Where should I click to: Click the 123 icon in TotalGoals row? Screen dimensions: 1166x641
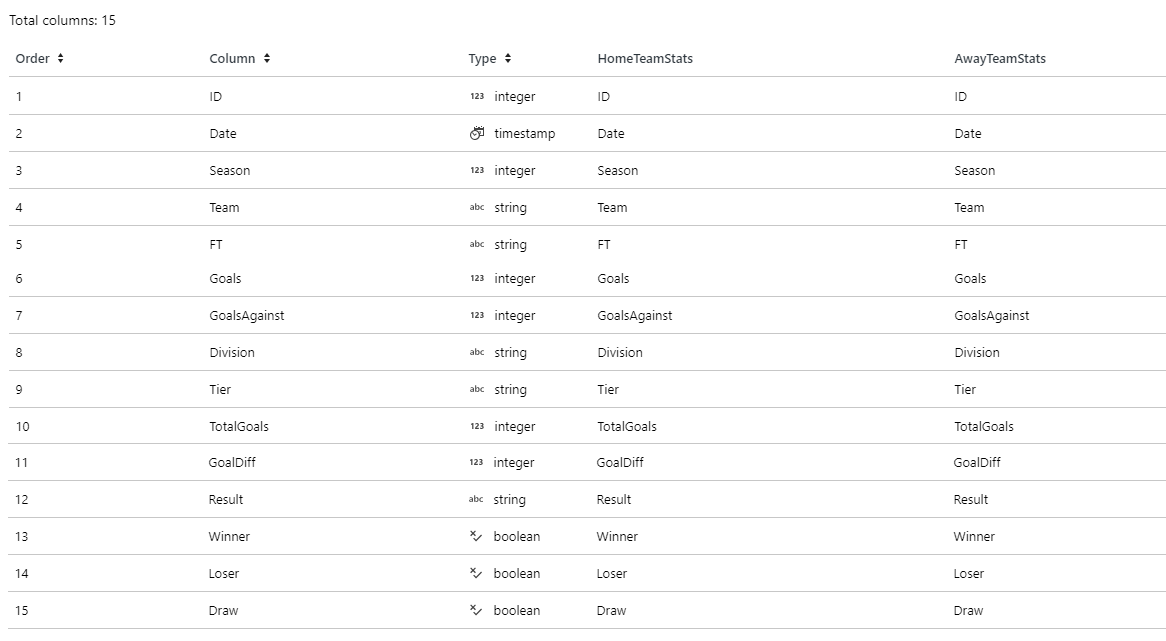click(x=477, y=427)
